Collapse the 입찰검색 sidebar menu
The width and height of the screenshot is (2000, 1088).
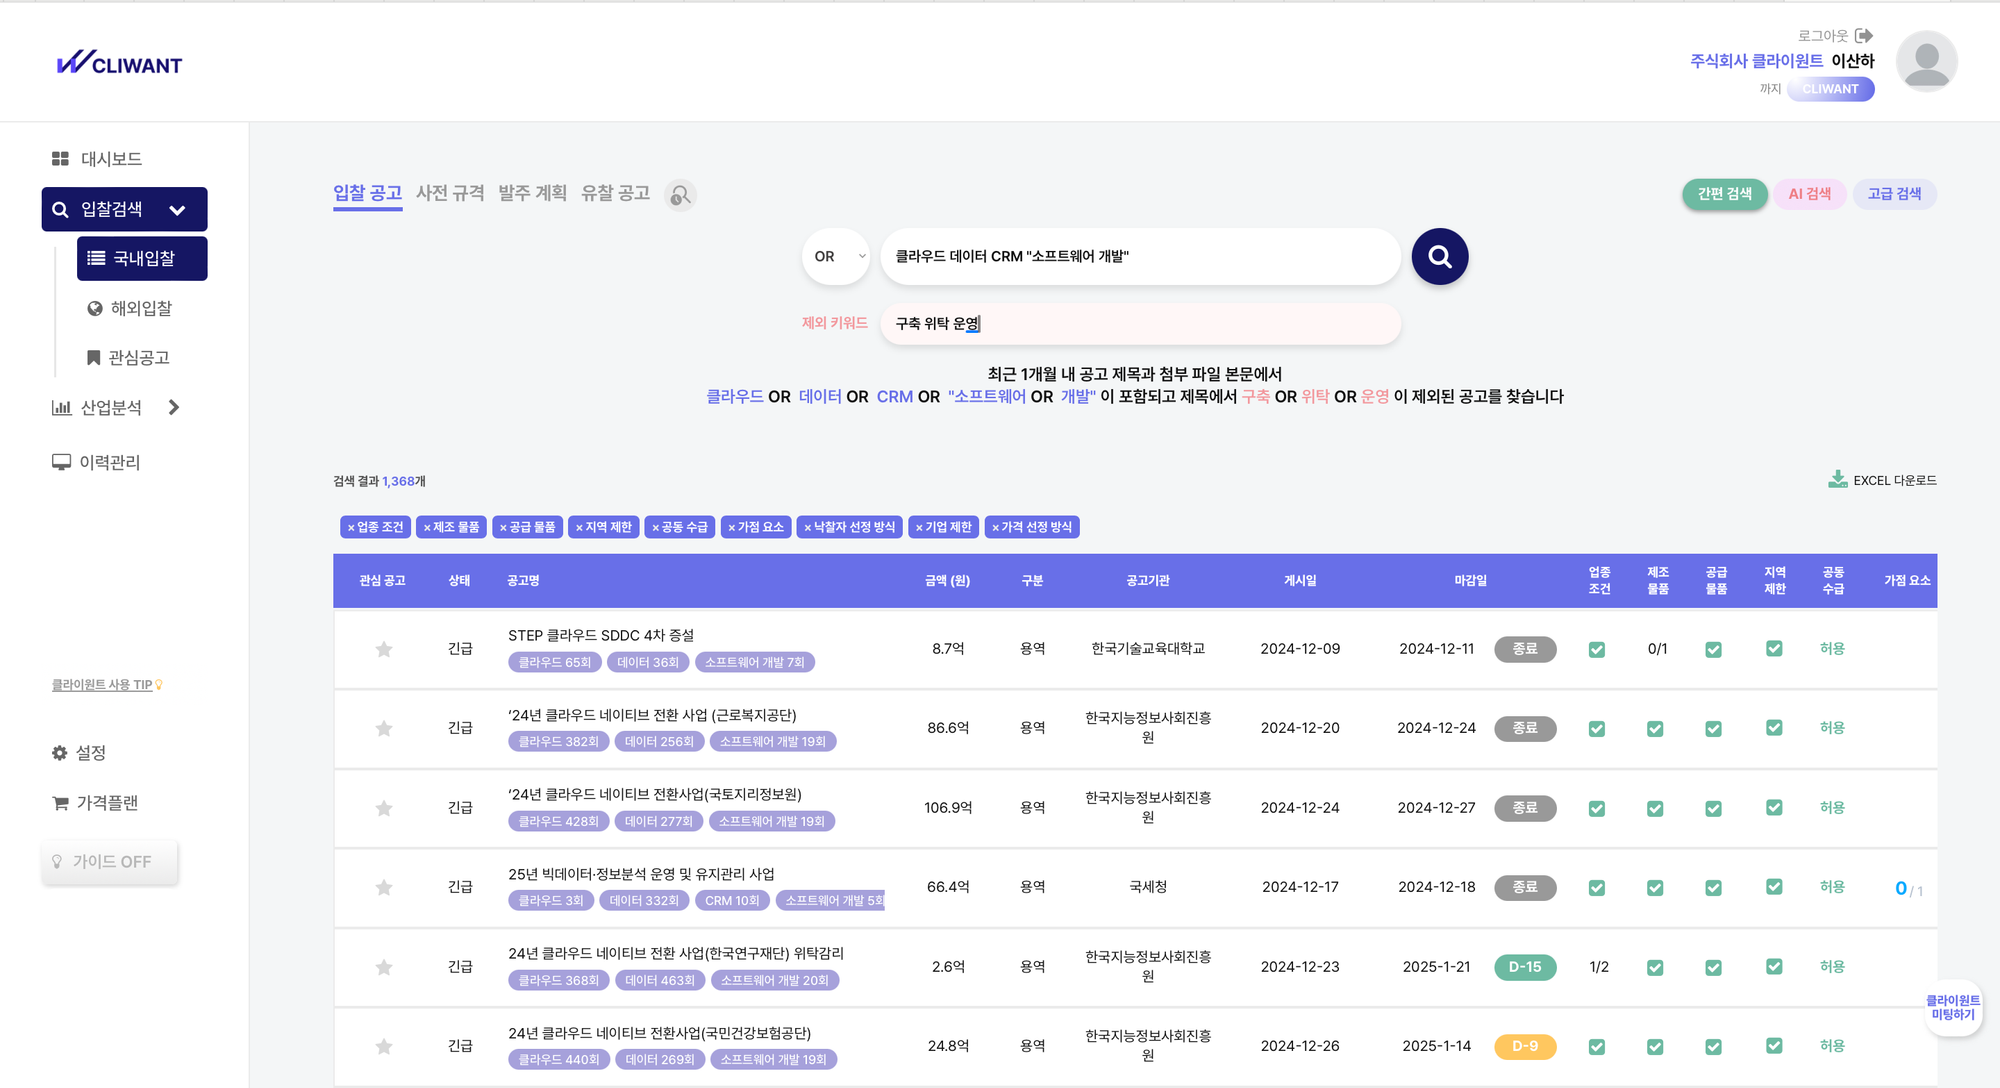point(177,210)
